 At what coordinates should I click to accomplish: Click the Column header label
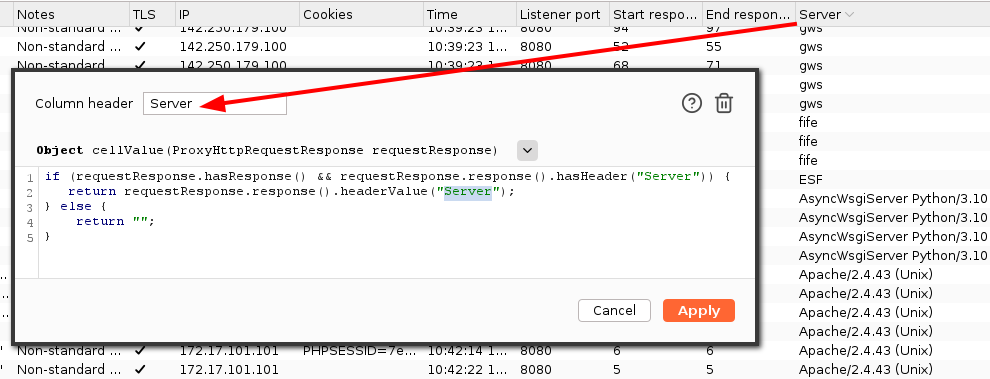[x=84, y=104]
